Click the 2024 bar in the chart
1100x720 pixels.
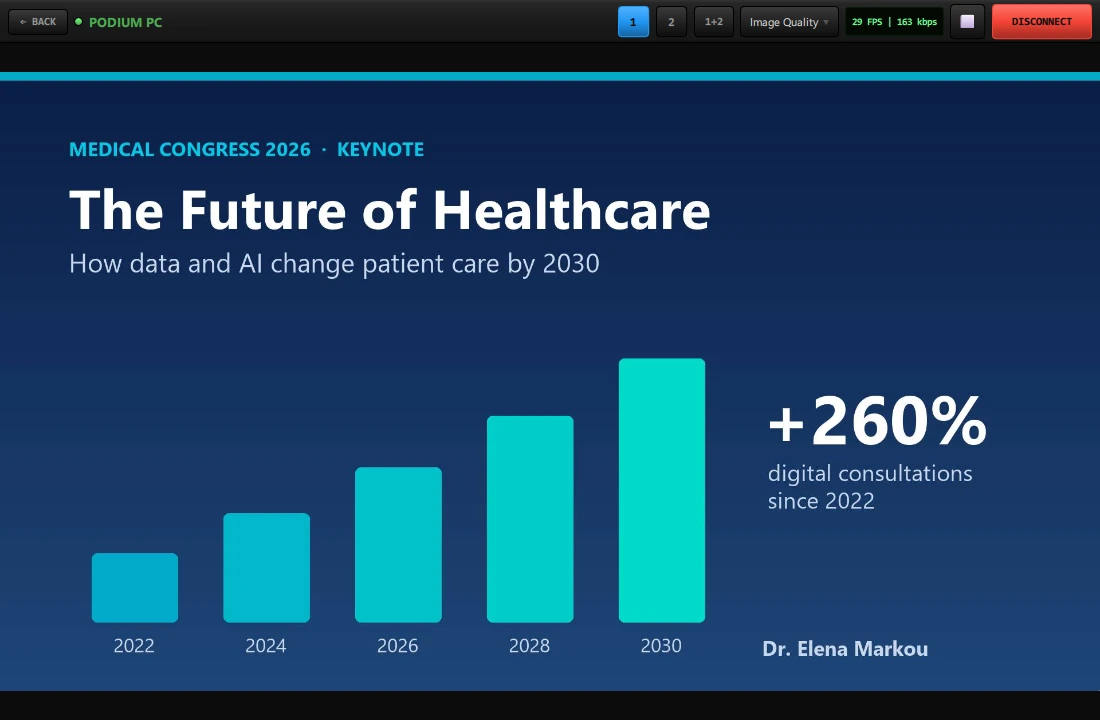coord(267,568)
